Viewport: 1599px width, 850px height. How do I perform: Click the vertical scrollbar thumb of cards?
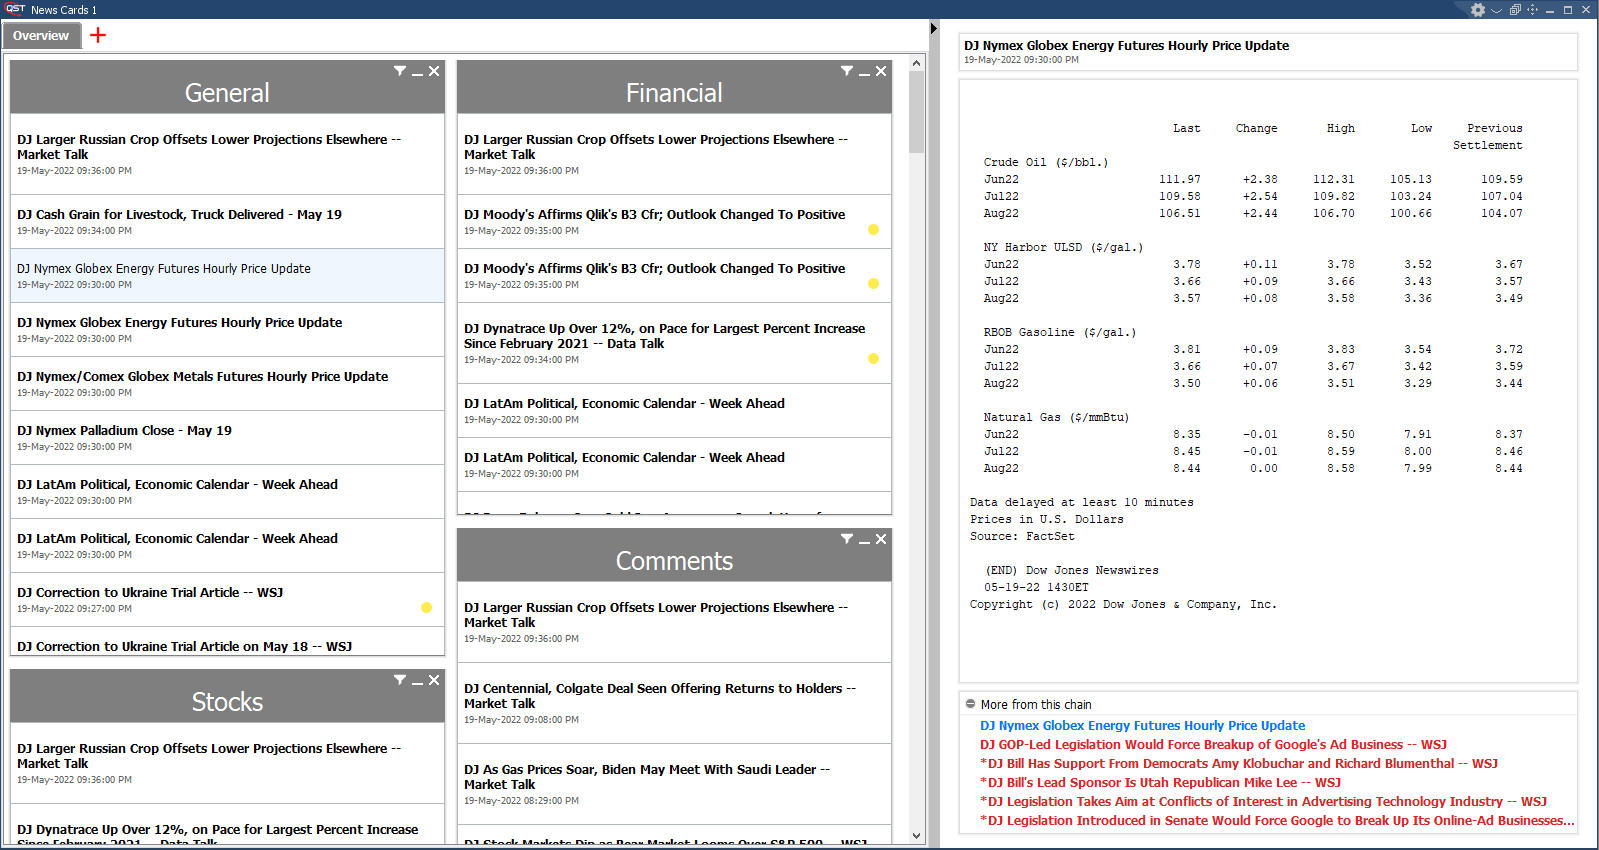pyautogui.click(x=917, y=111)
